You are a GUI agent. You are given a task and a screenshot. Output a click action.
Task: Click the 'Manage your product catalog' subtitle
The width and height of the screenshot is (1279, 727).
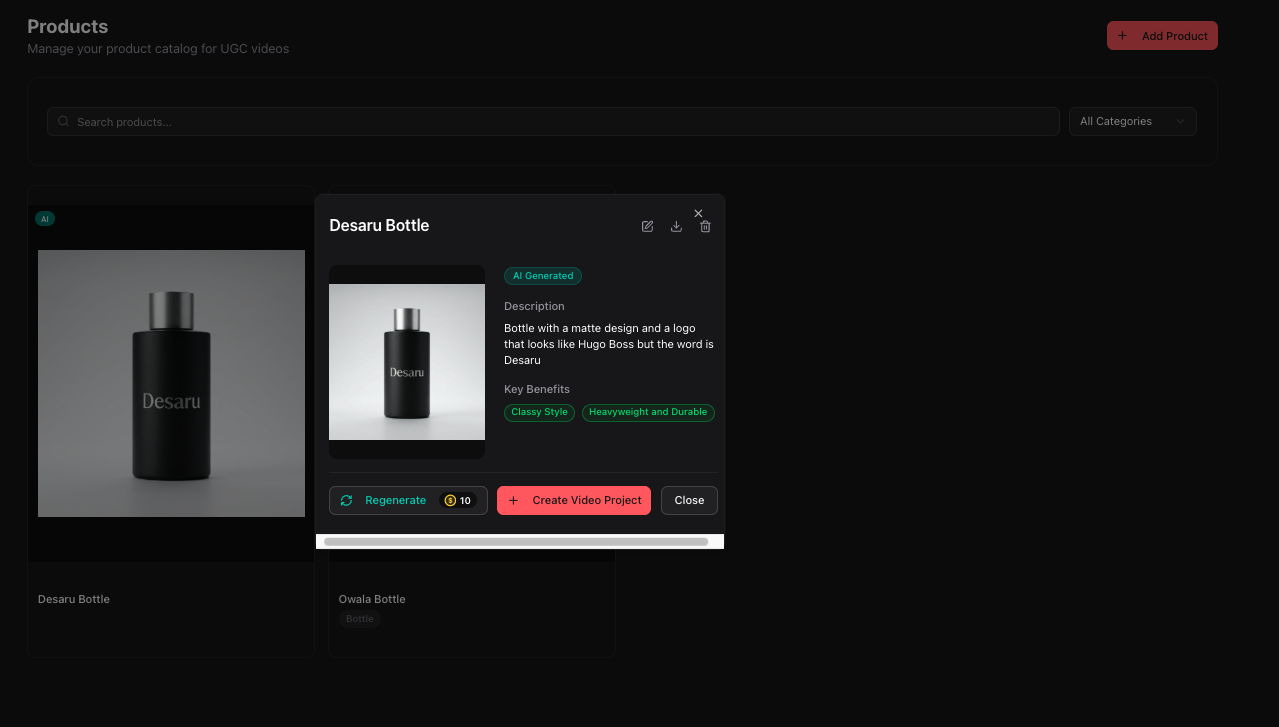pyautogui.click(x=158, y=48)
